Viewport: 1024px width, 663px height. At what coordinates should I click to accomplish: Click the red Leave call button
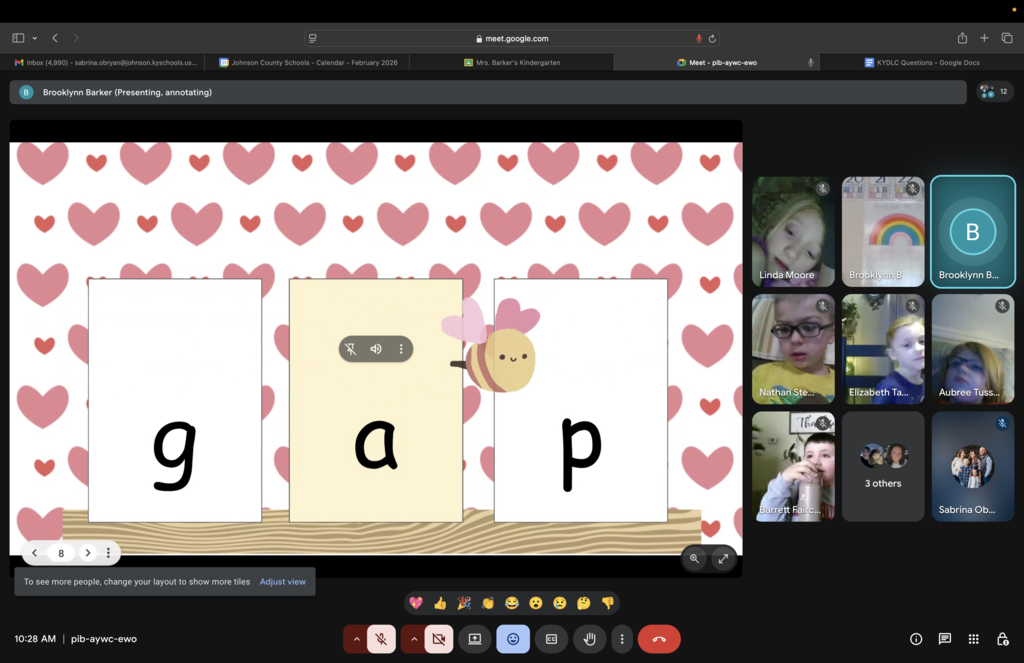pos(658,639)
